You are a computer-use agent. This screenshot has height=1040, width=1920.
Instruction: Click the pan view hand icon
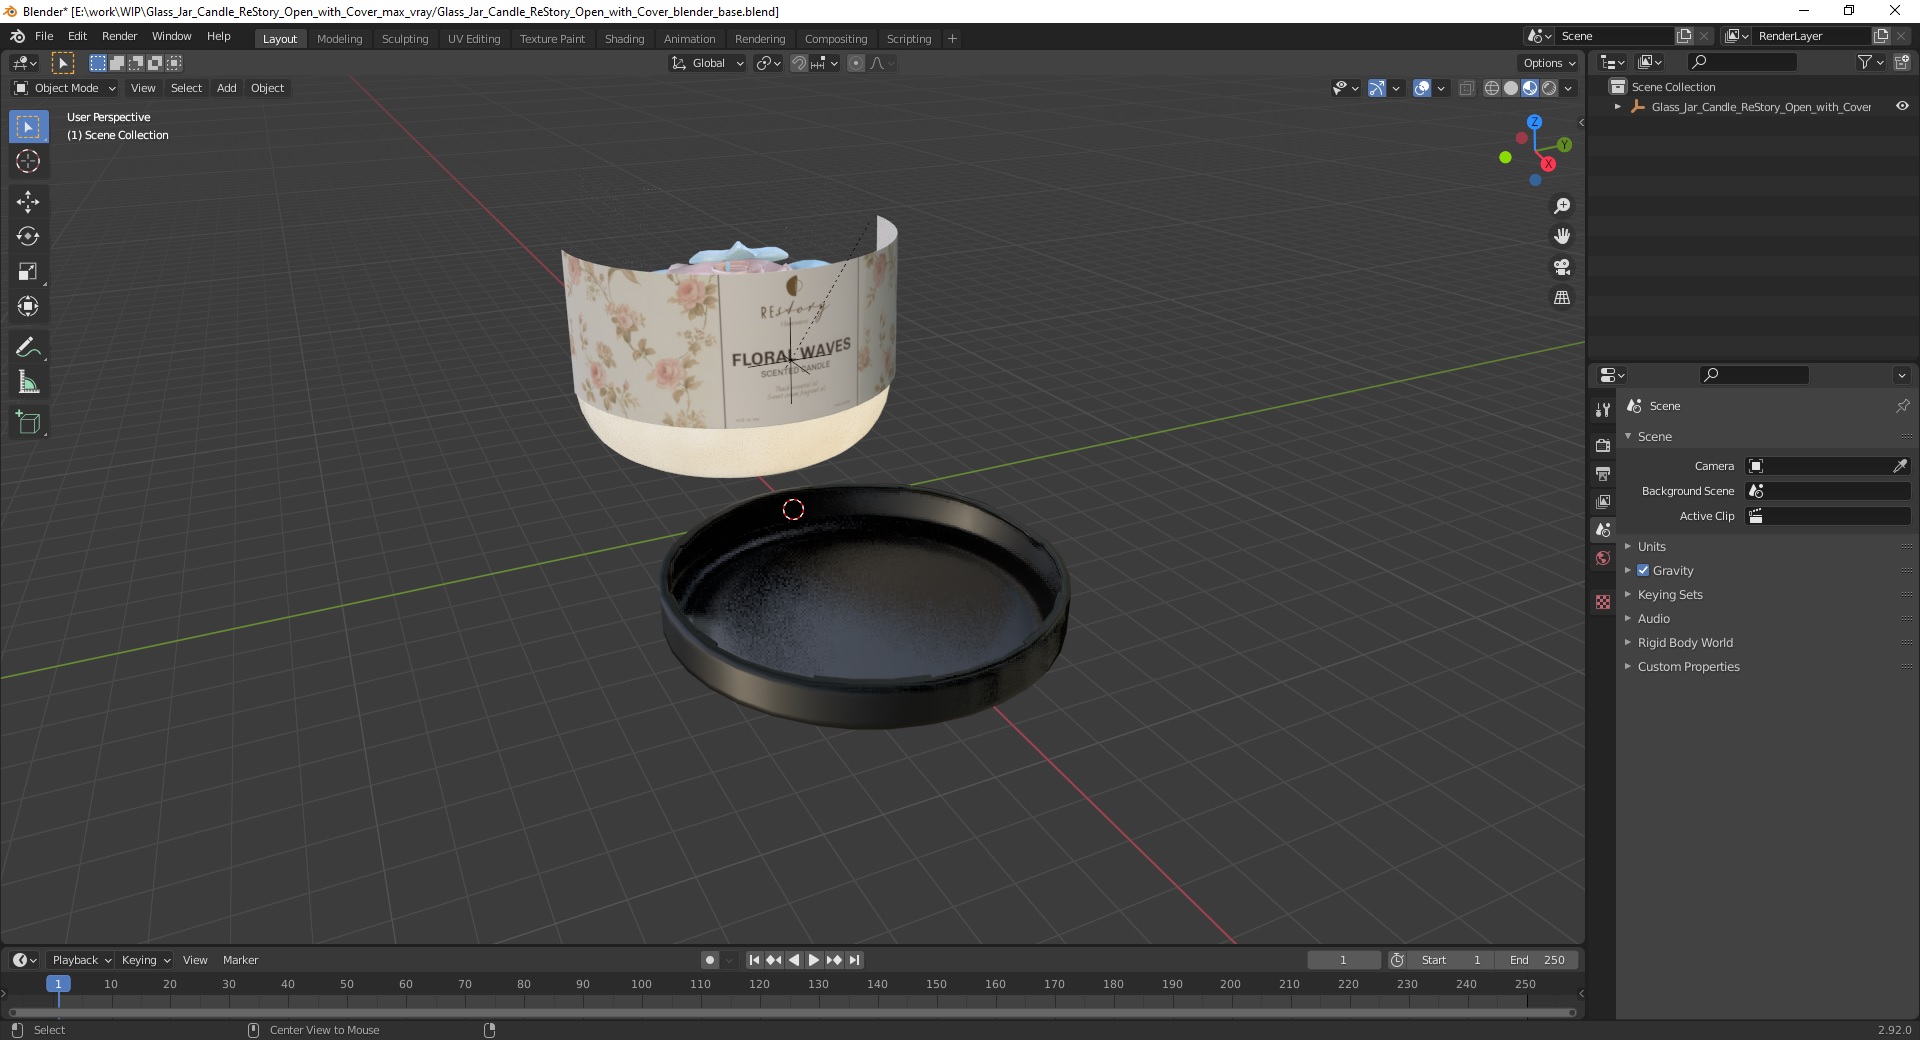click(1561, 237)
